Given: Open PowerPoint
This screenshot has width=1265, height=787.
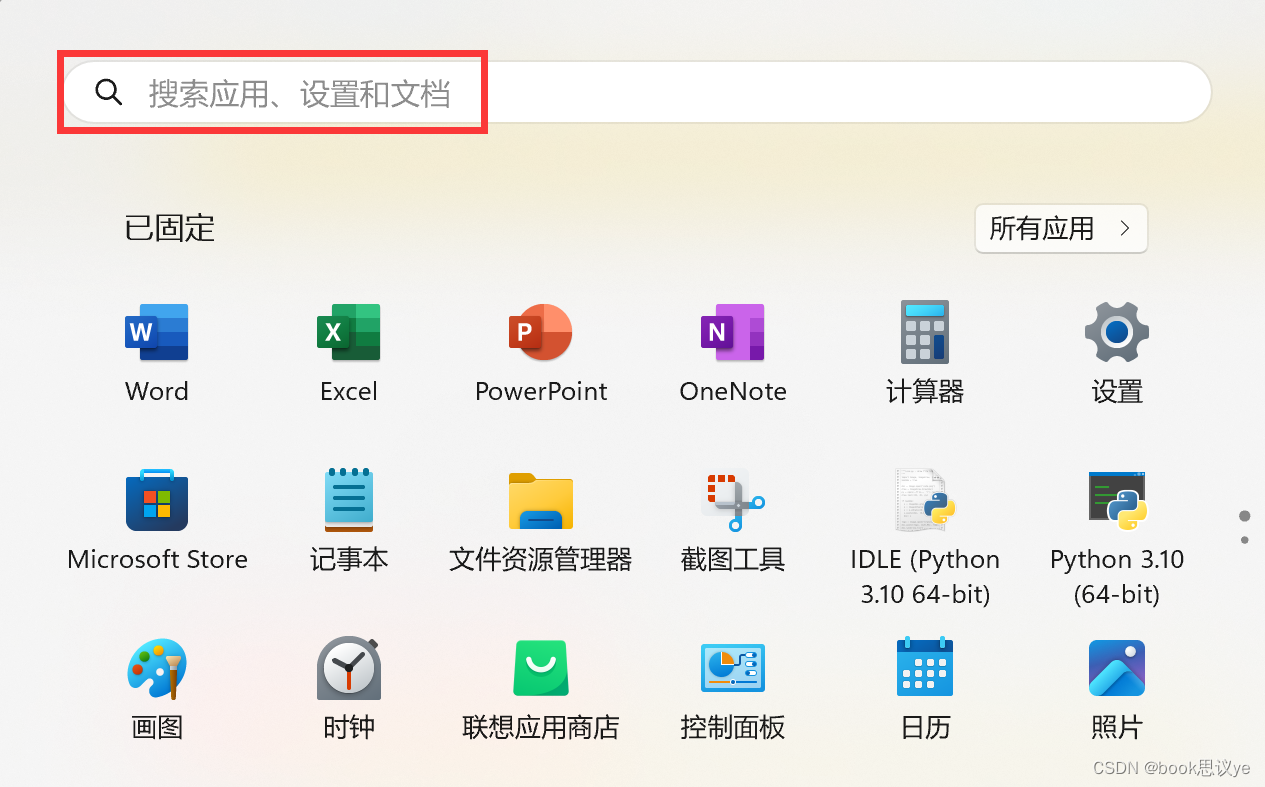Looking at the screenshot, I should pos(540,332).
